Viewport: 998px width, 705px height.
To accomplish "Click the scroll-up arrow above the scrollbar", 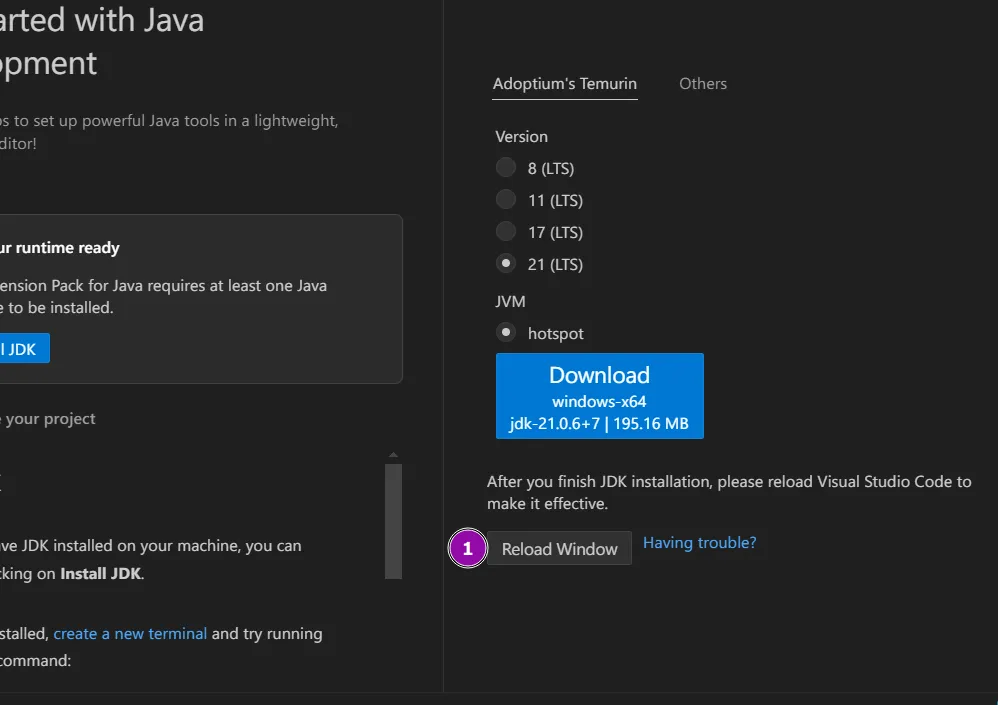I will 393,455.
